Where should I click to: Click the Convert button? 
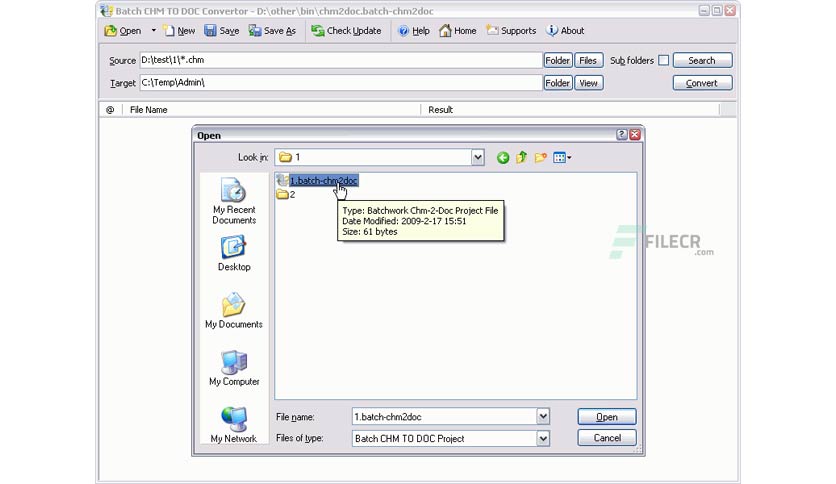click(702, 83)
